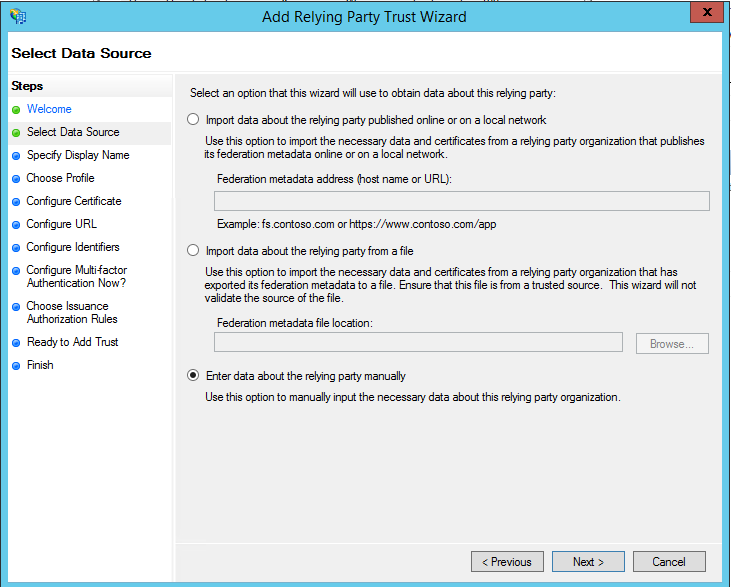Screen dimensions: 731x587
Task: Click the Configure URL step
Action: (62, 224)
